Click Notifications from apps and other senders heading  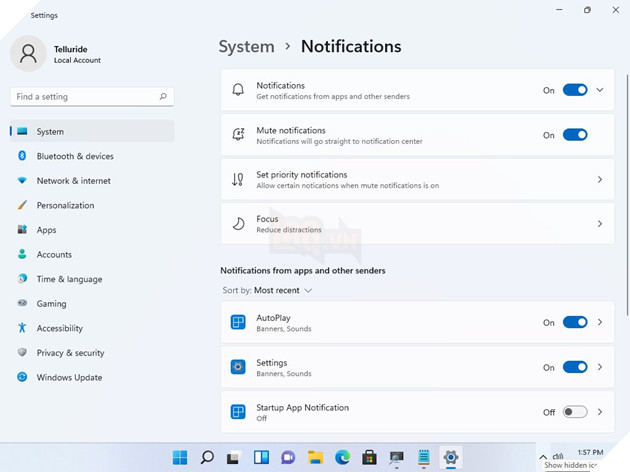tap(303, 271)
